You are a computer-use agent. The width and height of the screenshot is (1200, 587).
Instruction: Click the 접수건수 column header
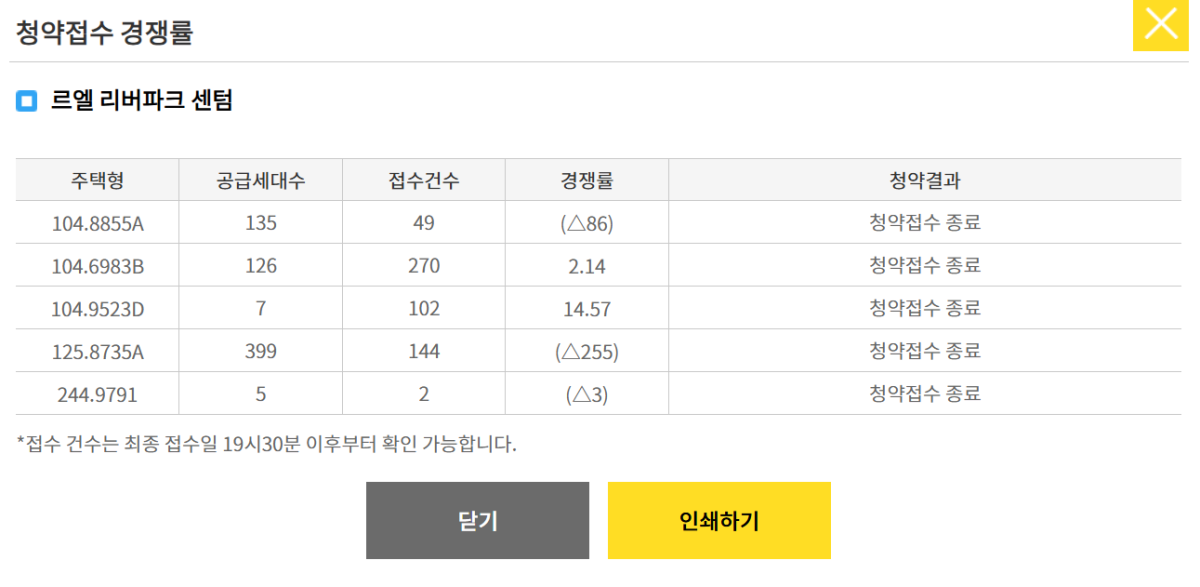pos(424,181)
